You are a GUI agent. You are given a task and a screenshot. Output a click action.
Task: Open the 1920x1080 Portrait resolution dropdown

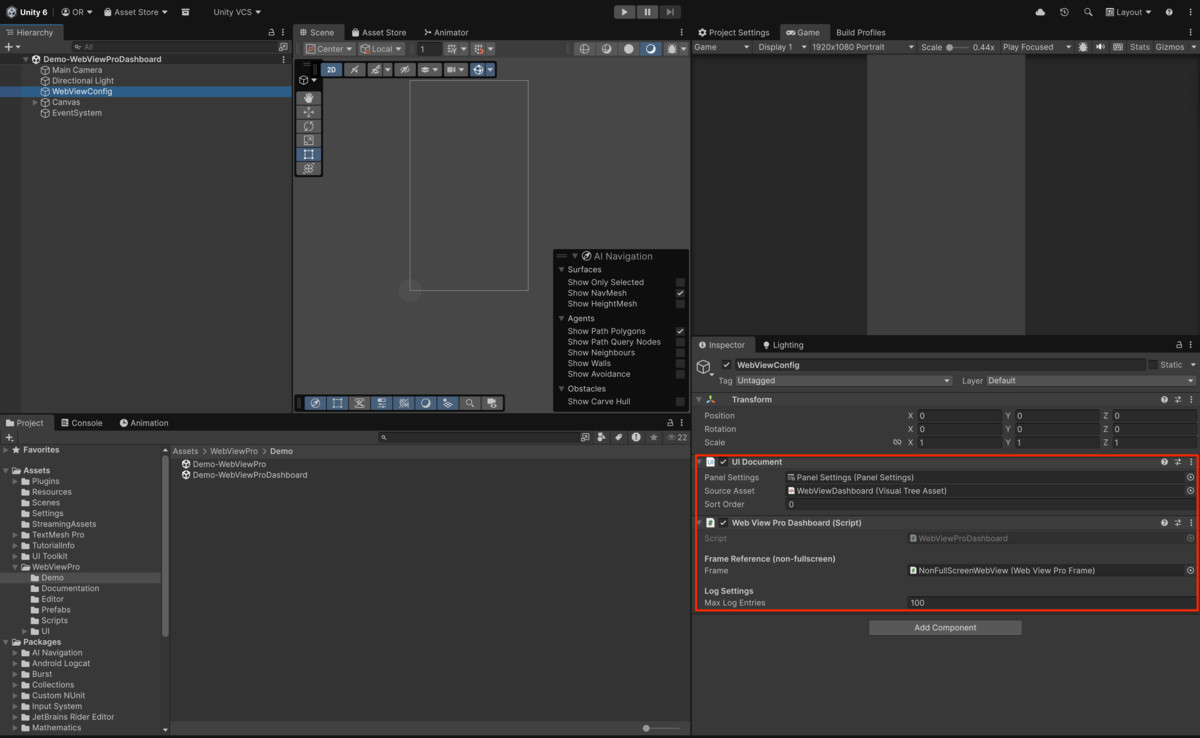[863, 47]
